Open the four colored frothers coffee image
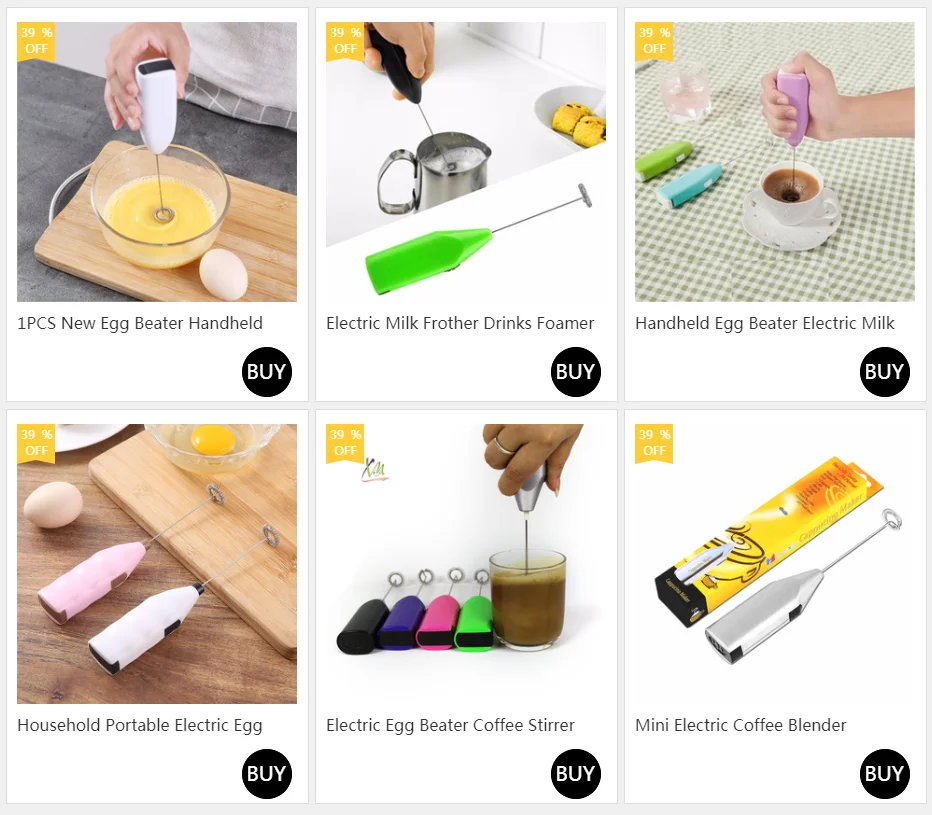The image size is (932, 815). (x=466, y=564)
